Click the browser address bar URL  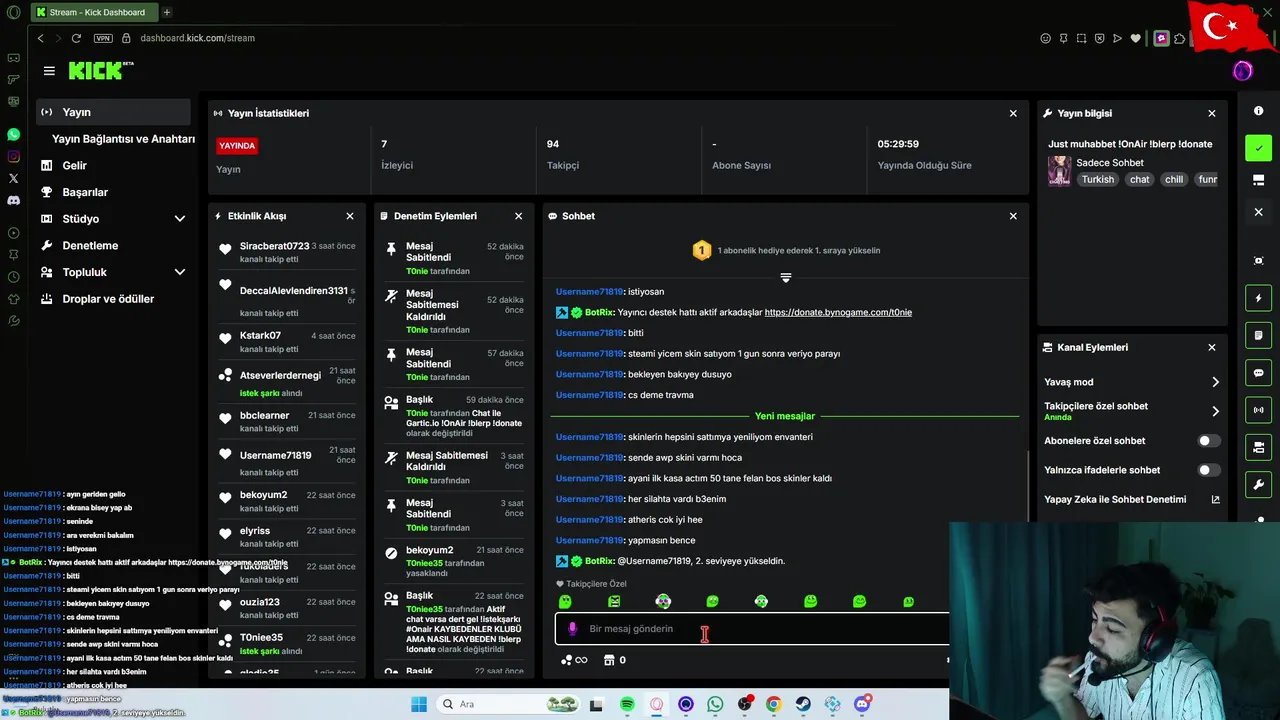(x=197, y=38)
